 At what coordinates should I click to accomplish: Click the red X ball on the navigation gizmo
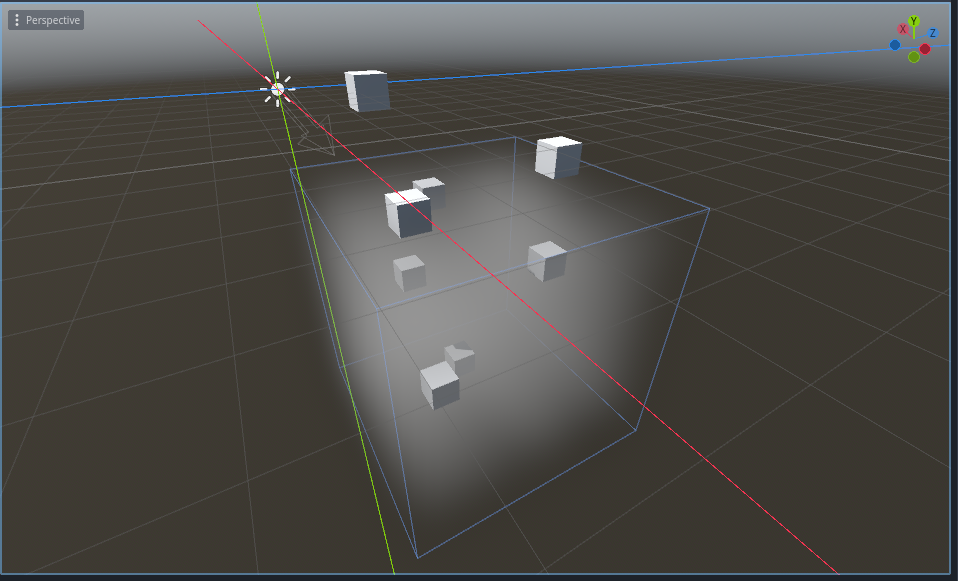903,28
